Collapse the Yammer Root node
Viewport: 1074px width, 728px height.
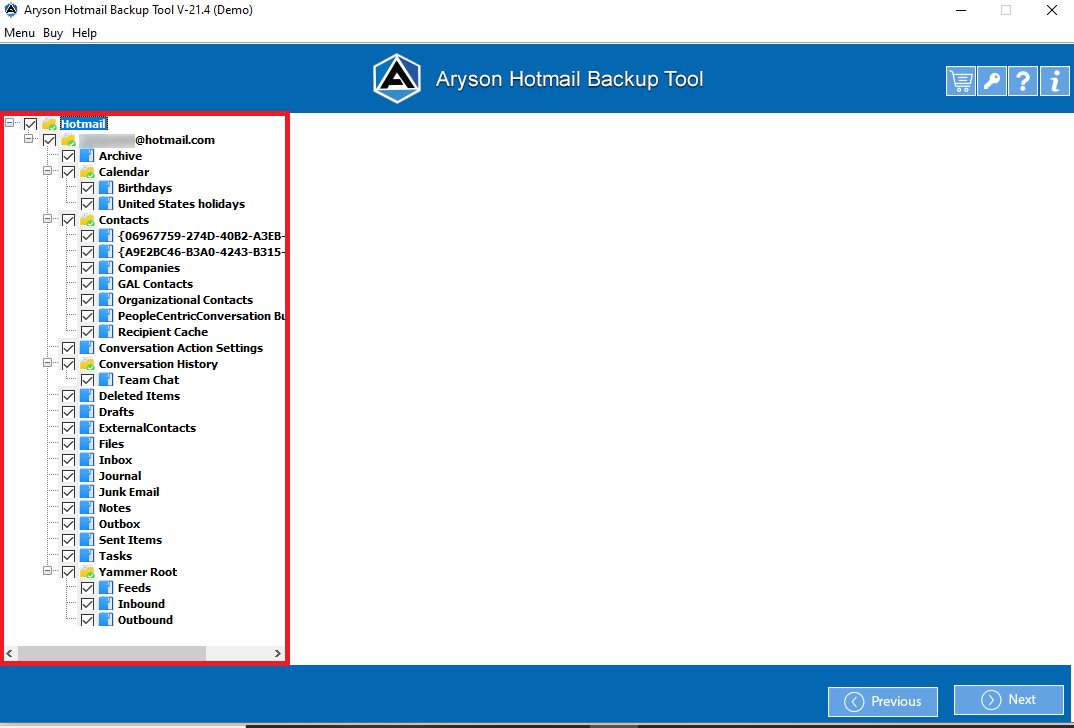[x=48, y=570]
